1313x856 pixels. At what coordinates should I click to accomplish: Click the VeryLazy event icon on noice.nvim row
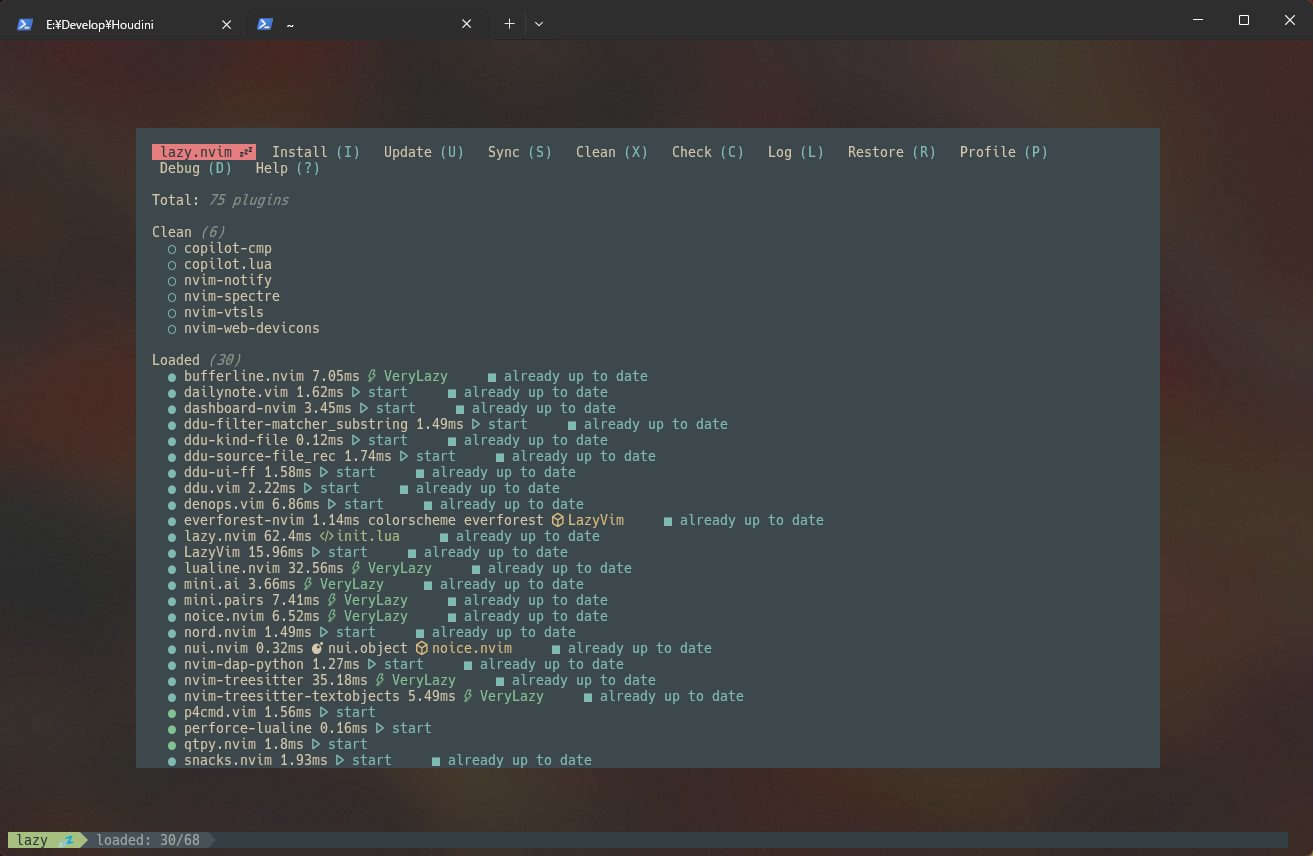(332, 616)
